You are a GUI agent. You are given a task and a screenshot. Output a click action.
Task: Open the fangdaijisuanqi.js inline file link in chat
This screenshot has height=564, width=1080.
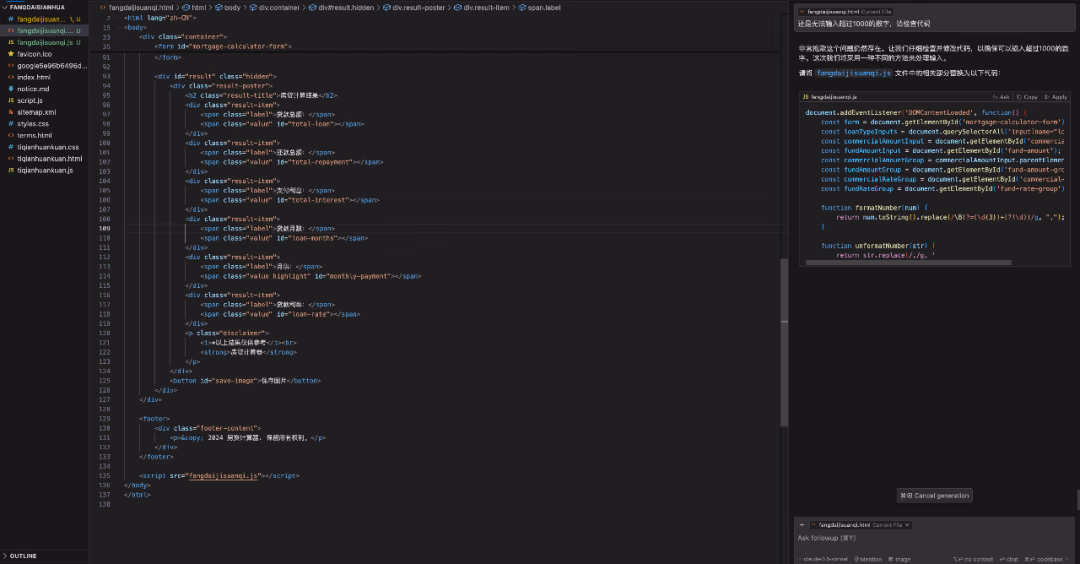(x=854, y=73)
